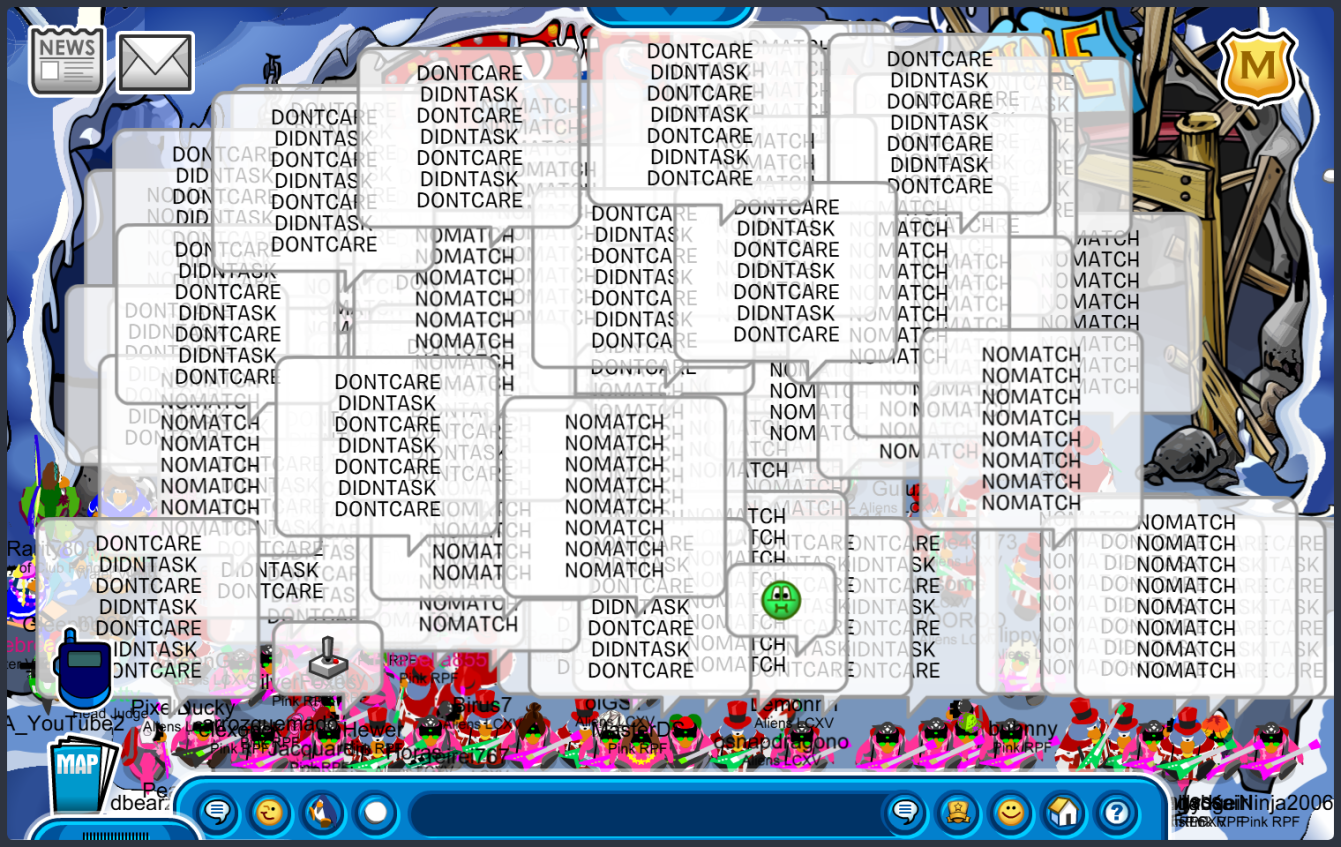The height and width of the screenshot is (847, 1341).
Task: Click the penguin named A_YouTube2
Action: (x=63, y=724)
